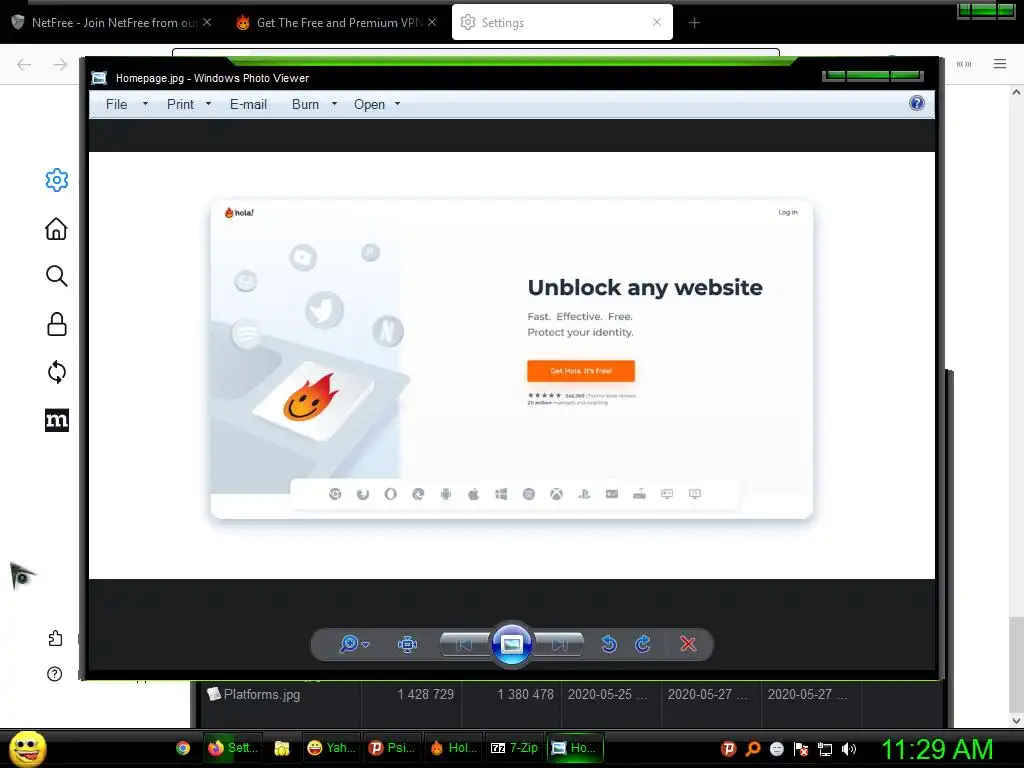Go to the previous image
The height and width of the screenshot is (768, 1024).
tap(464, 645)
